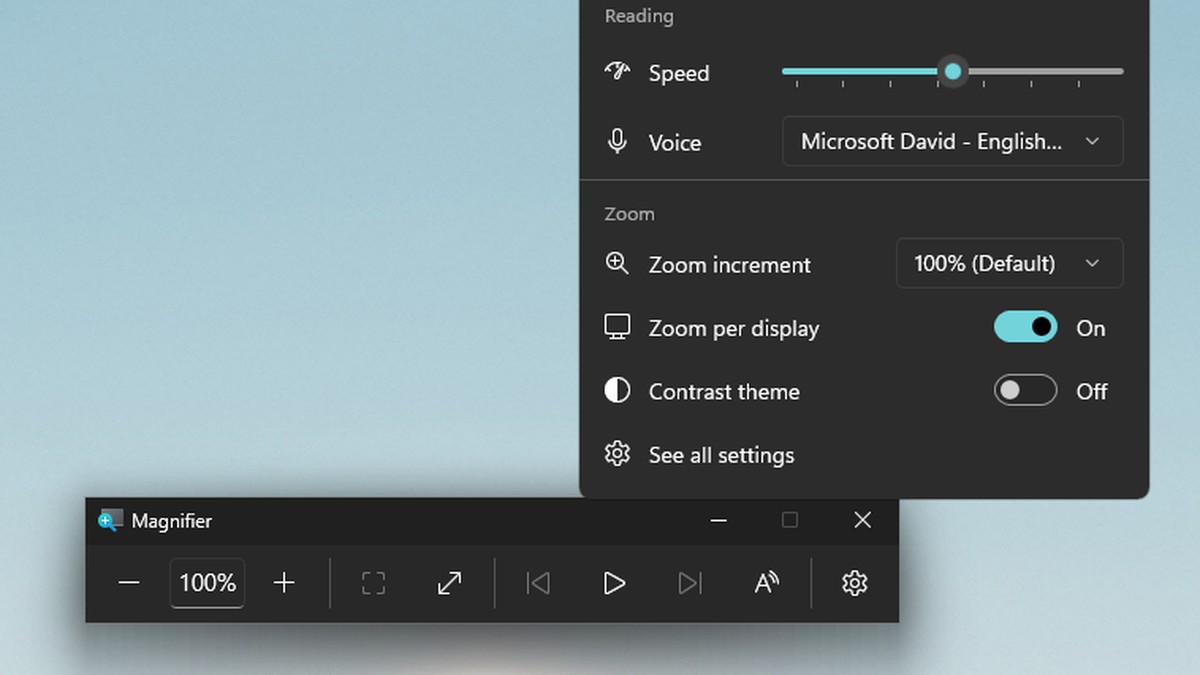Click the Read from here icon
Viewport: 1200px width, 675px height.
pos(767,583)
